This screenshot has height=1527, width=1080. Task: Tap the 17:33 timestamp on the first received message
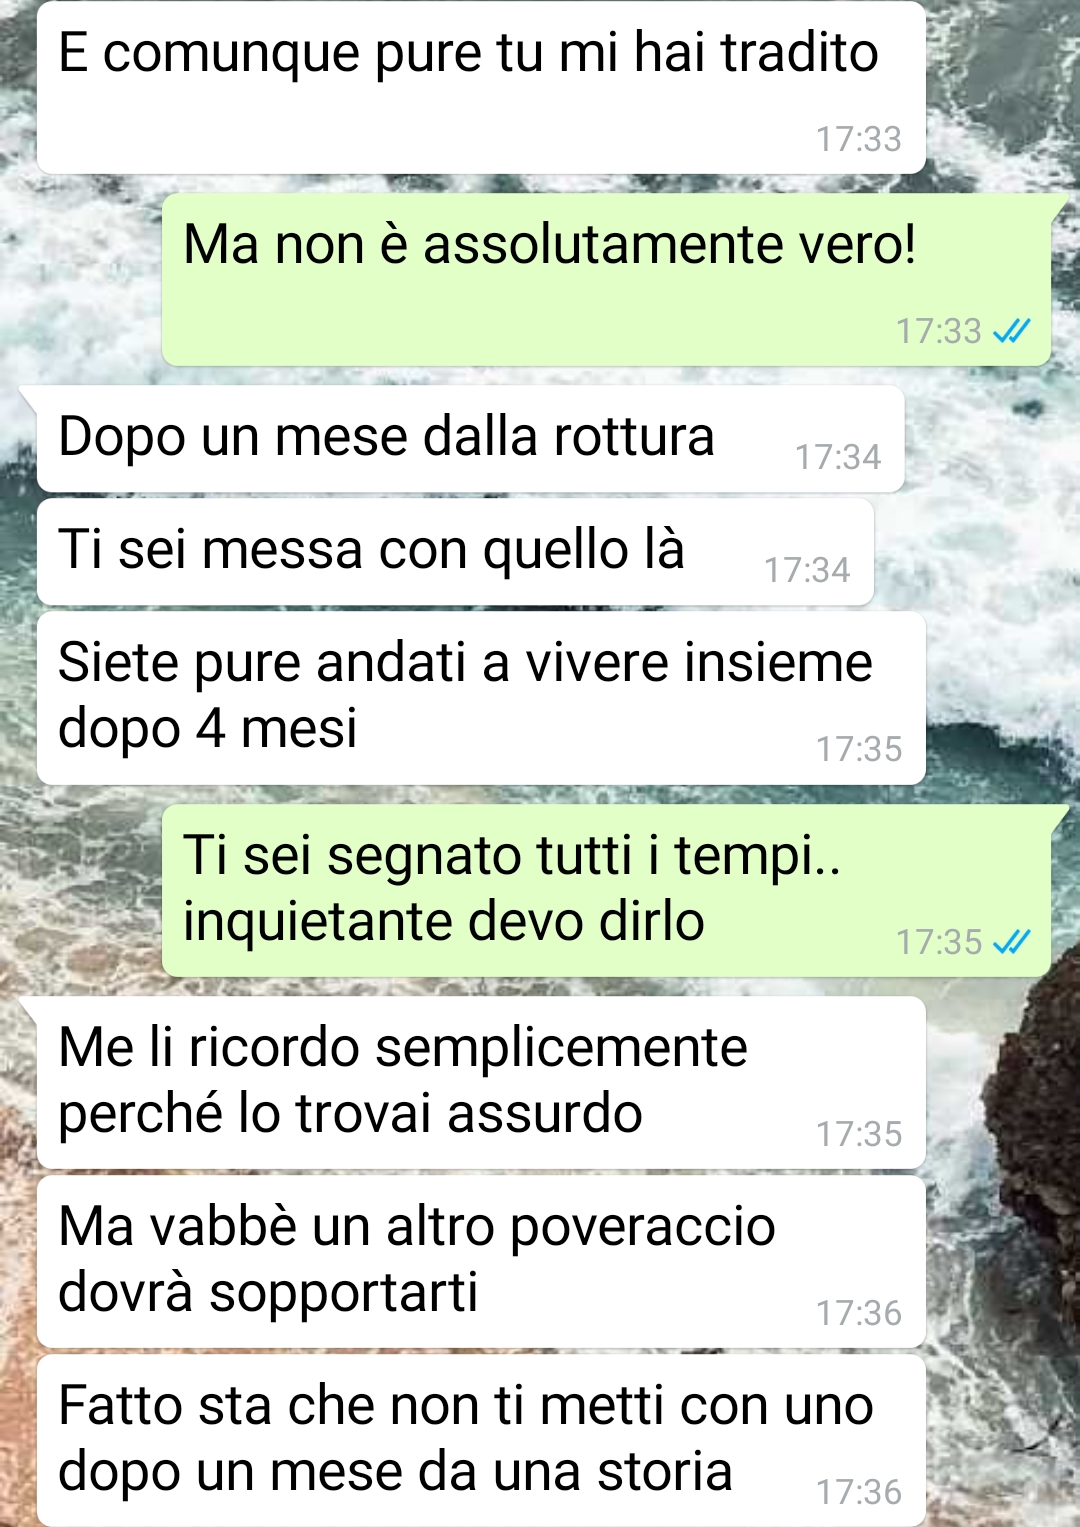858,139
